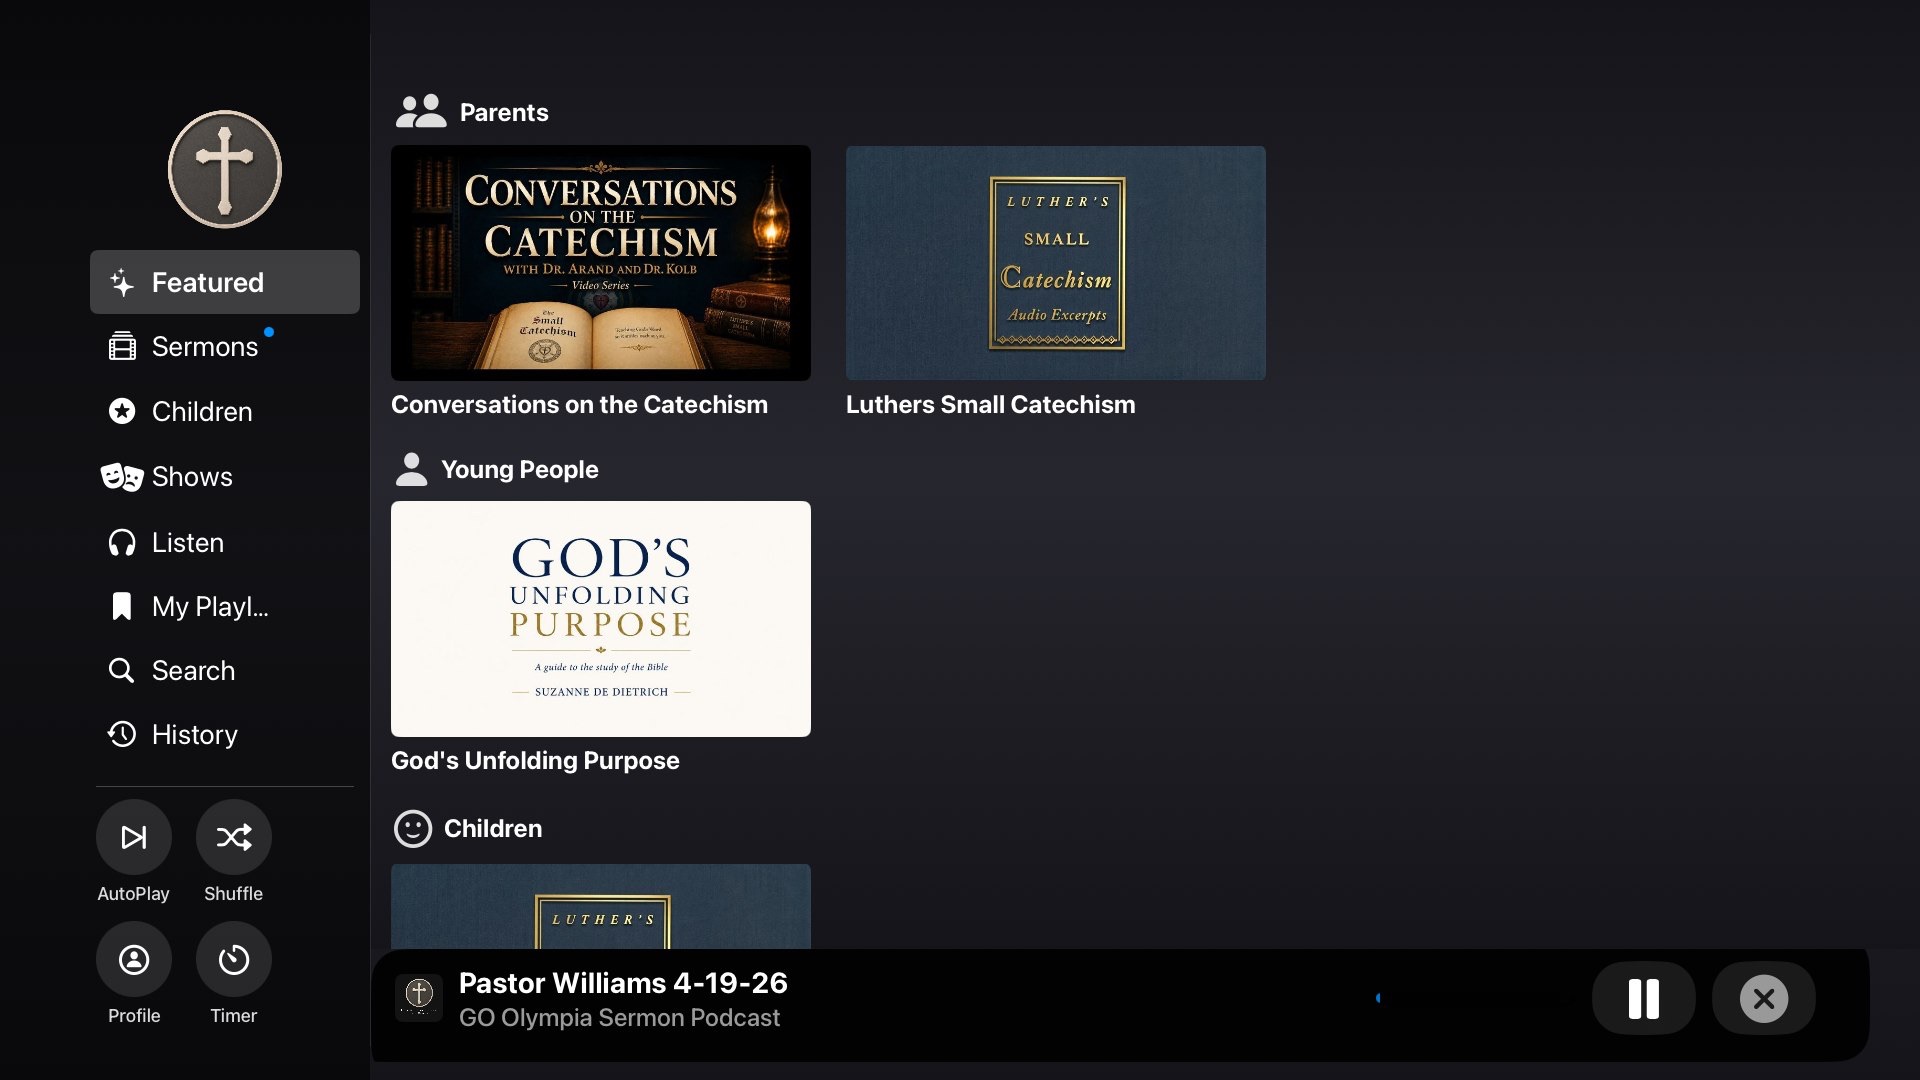Click the God's Unfolding Purpose title

click(x=535, y=760)
